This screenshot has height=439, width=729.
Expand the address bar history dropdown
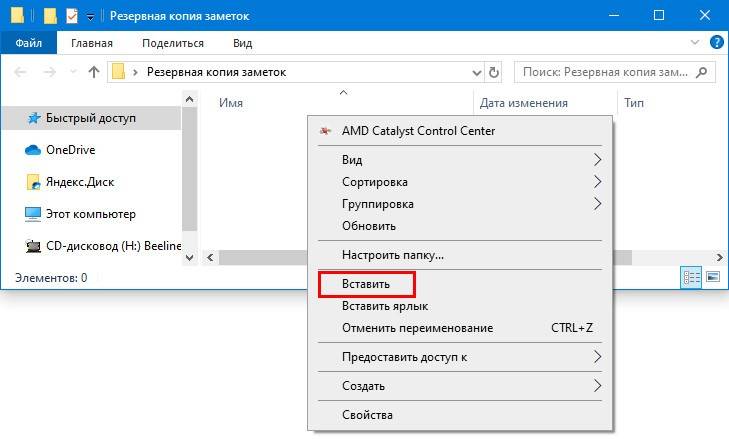(x=476, y=72)
